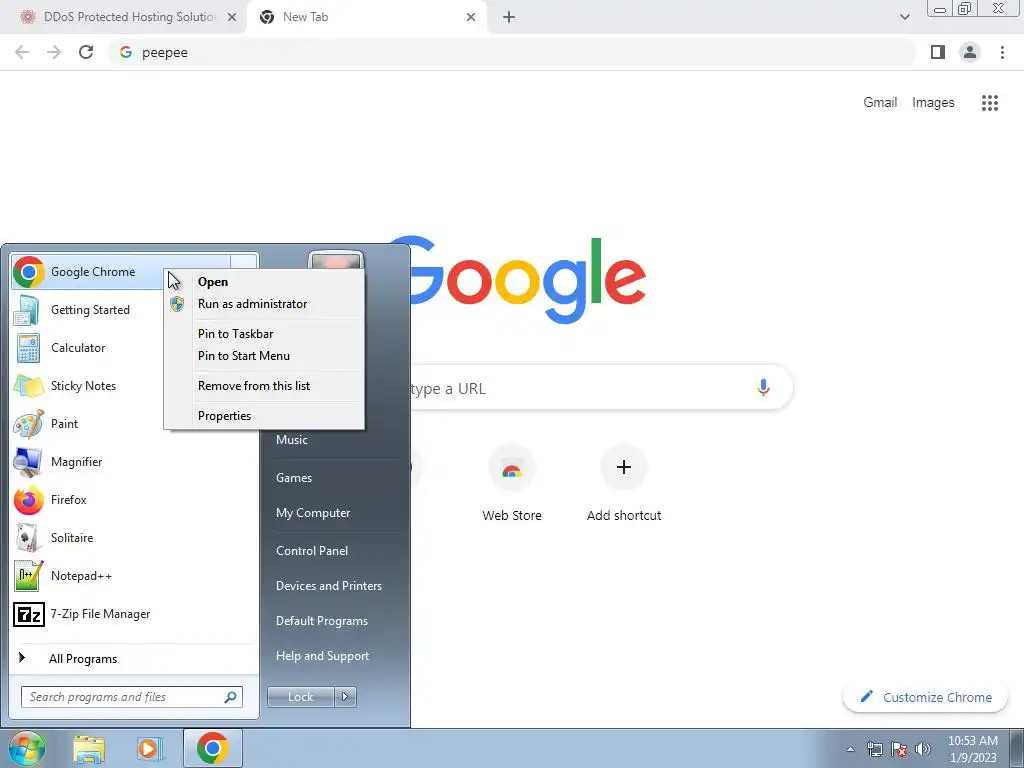This screenshot has width=1024, height=768.
Task: Click the Start menu user picture
Action: pos(336,261)
